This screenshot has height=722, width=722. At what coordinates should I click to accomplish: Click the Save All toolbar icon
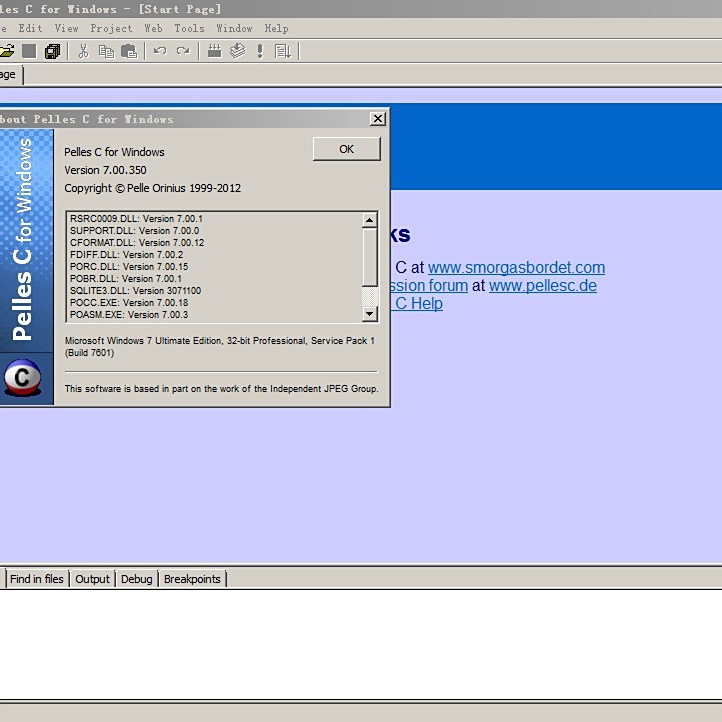(x=52, y=51)
